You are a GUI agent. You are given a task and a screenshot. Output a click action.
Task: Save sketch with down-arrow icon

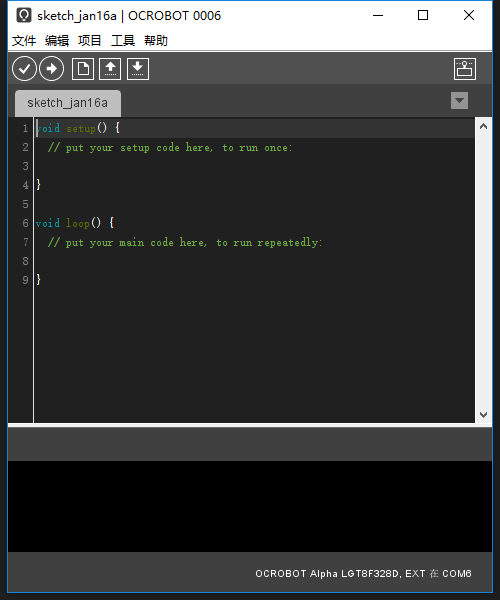coord(138,69)
